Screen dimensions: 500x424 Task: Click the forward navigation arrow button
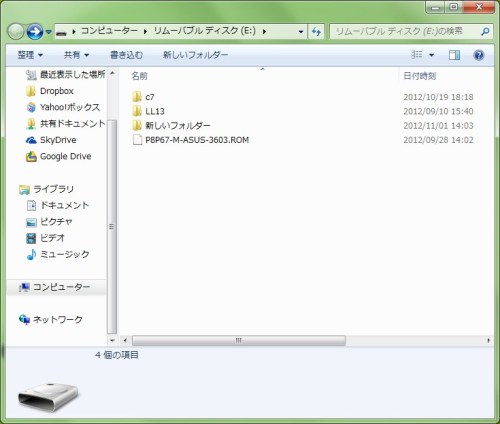[x=35, y=32]
